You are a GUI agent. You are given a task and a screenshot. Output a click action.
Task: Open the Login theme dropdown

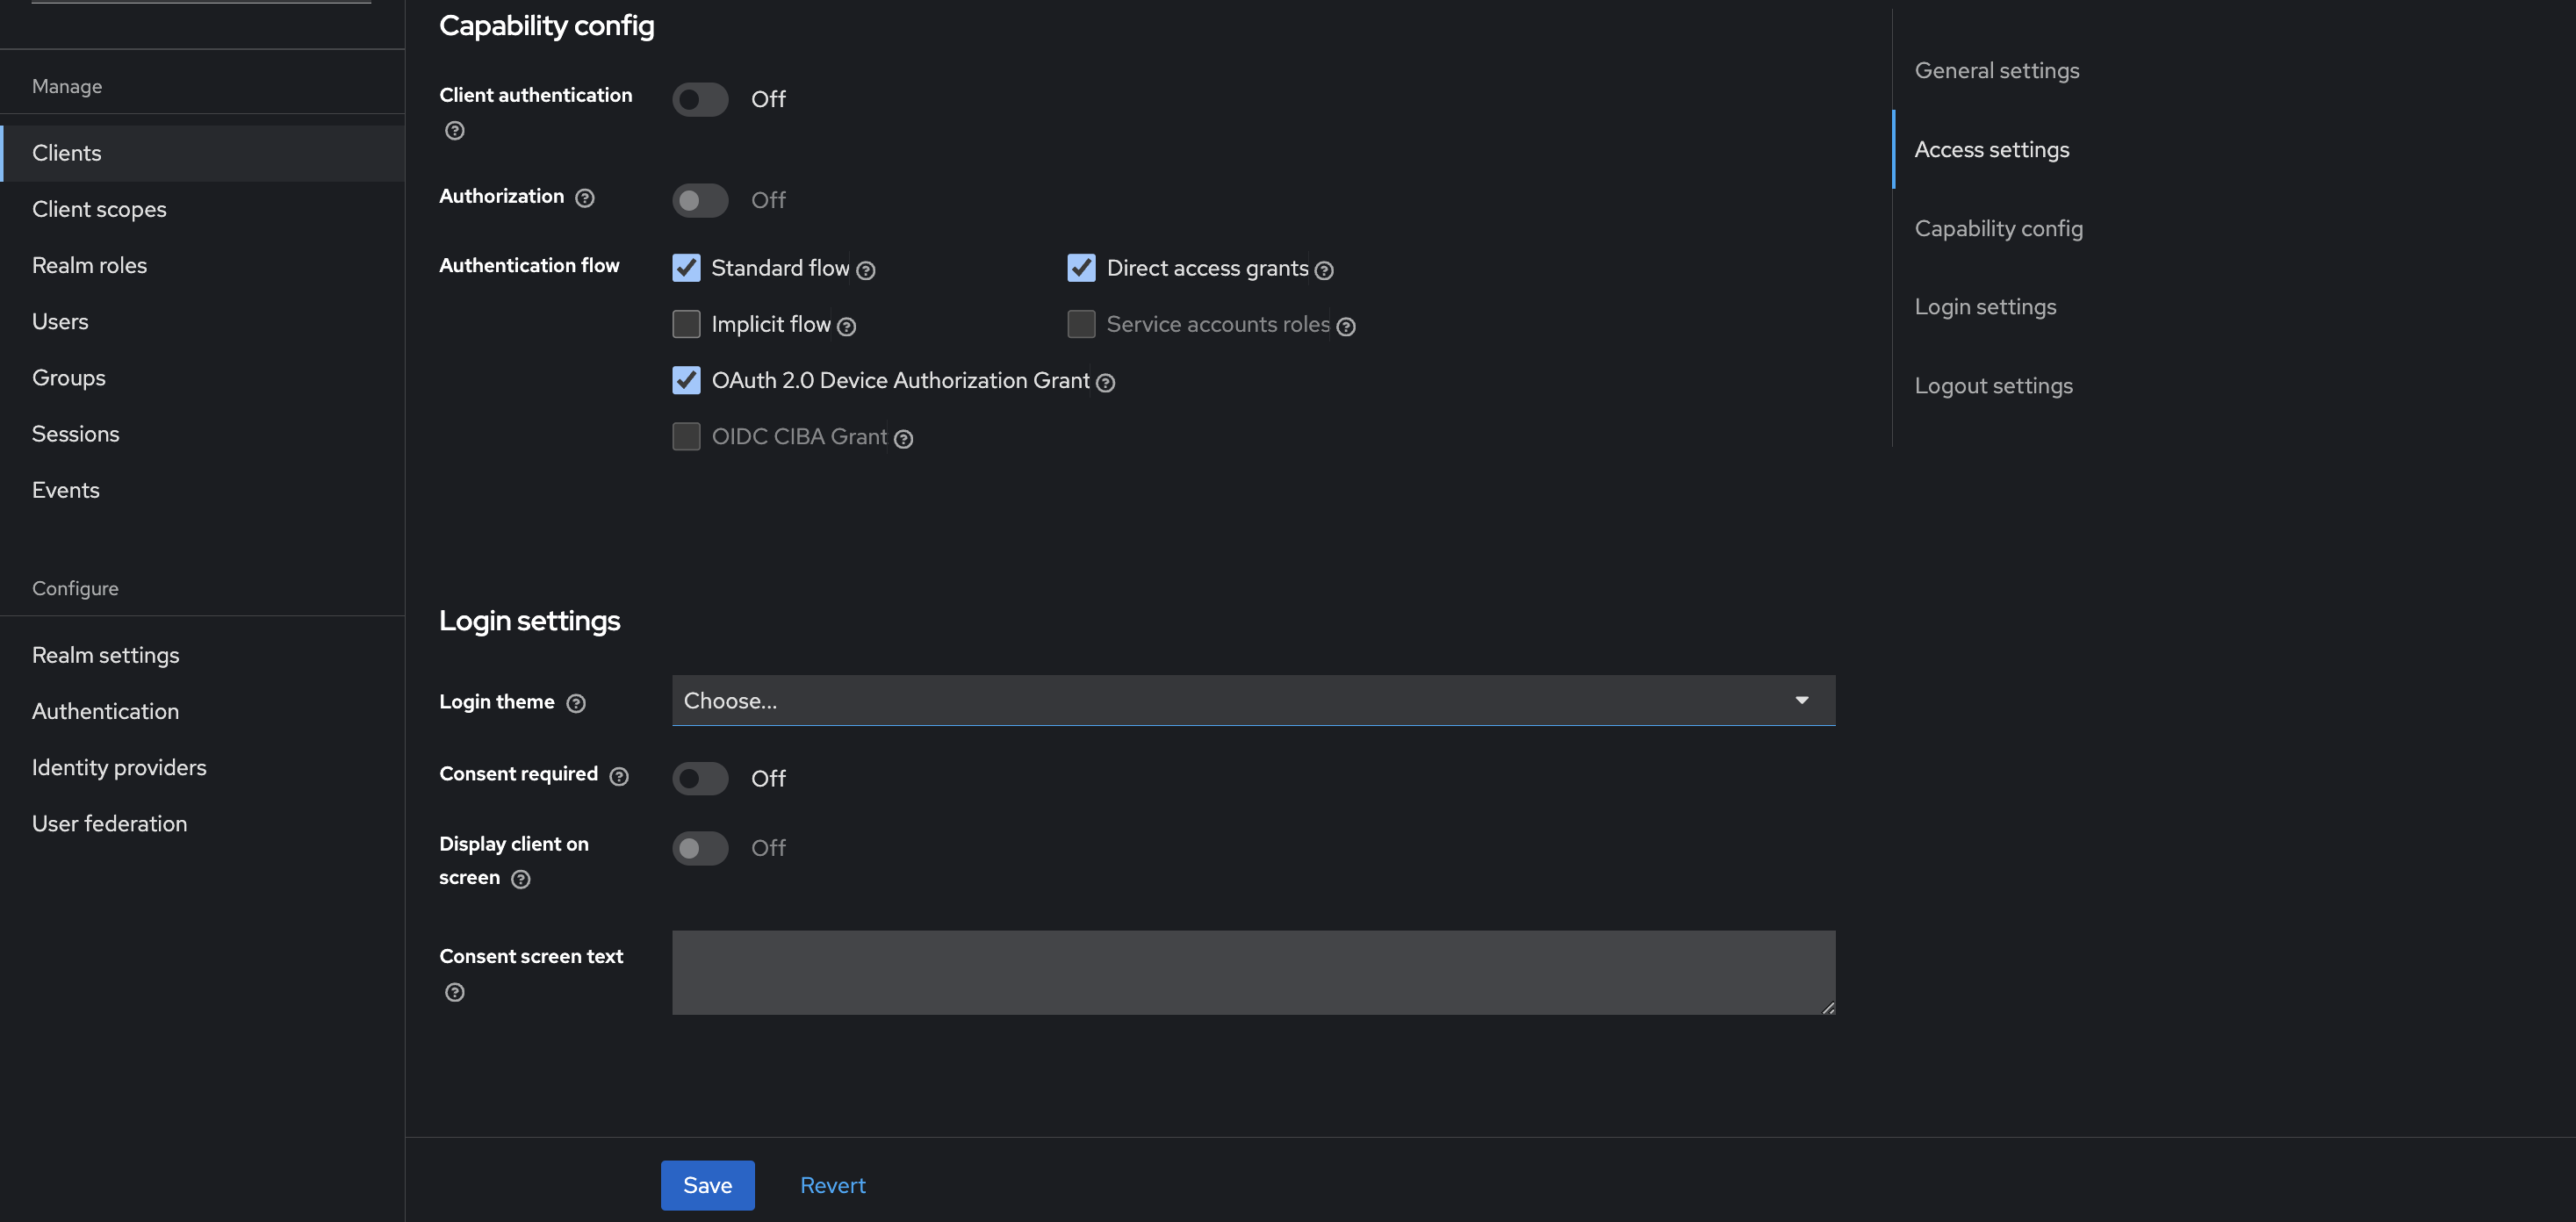[1253, 700]
